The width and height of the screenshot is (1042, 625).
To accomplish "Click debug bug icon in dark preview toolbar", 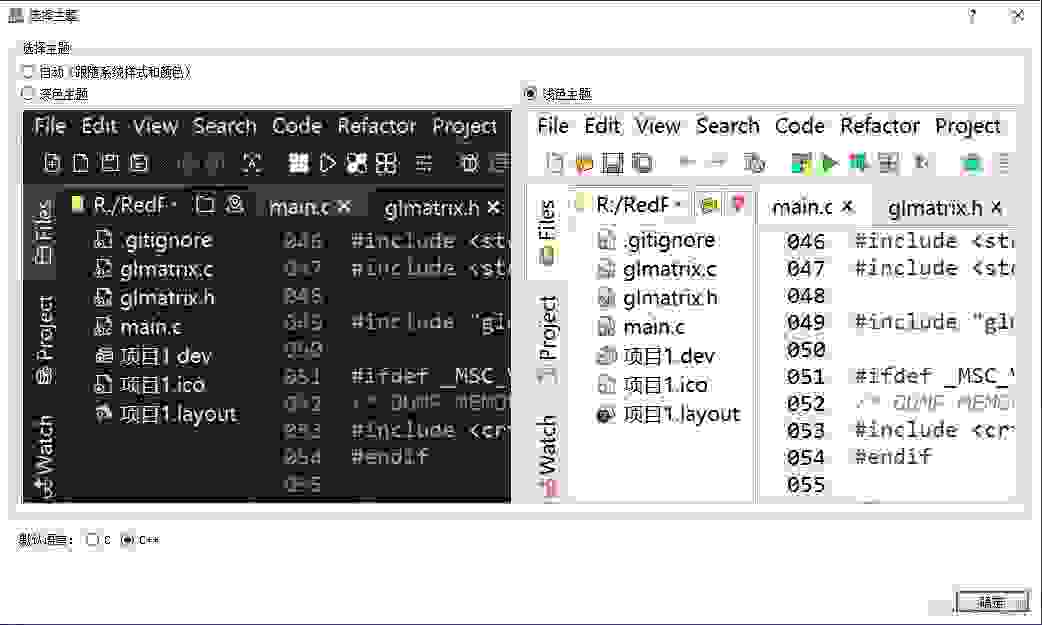I will (x=470, y=163).
